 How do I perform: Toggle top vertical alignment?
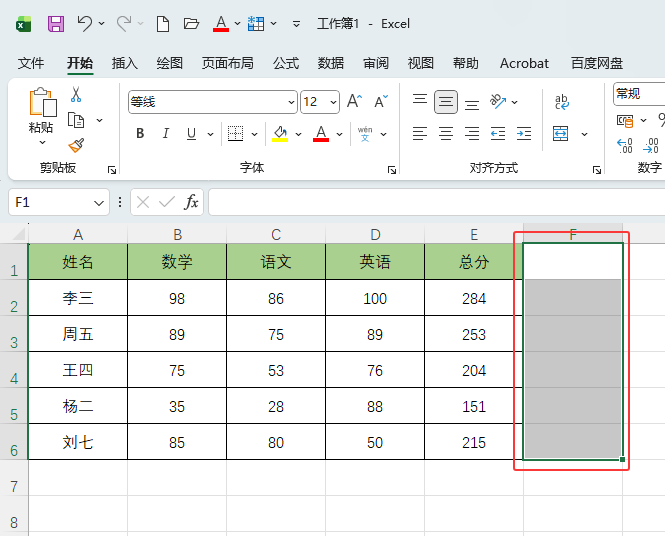(420, 102)
